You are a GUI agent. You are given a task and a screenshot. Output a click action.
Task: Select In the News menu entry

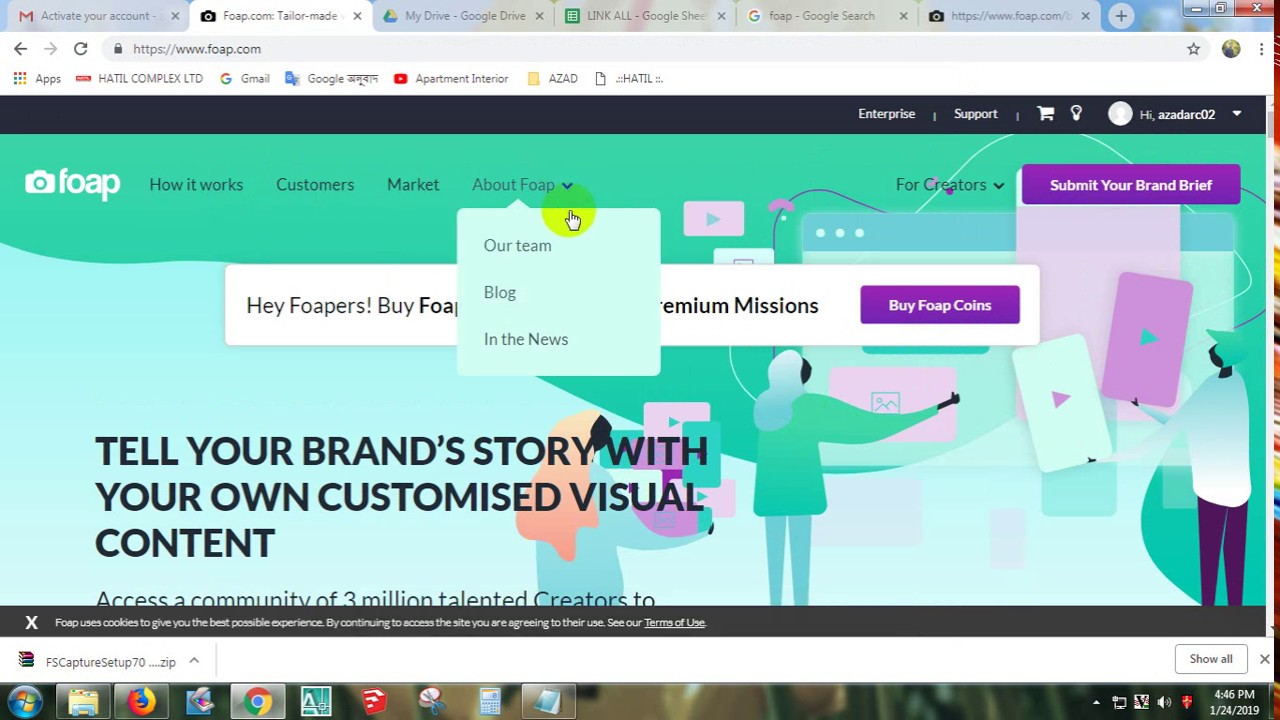(x=525, y=339)
